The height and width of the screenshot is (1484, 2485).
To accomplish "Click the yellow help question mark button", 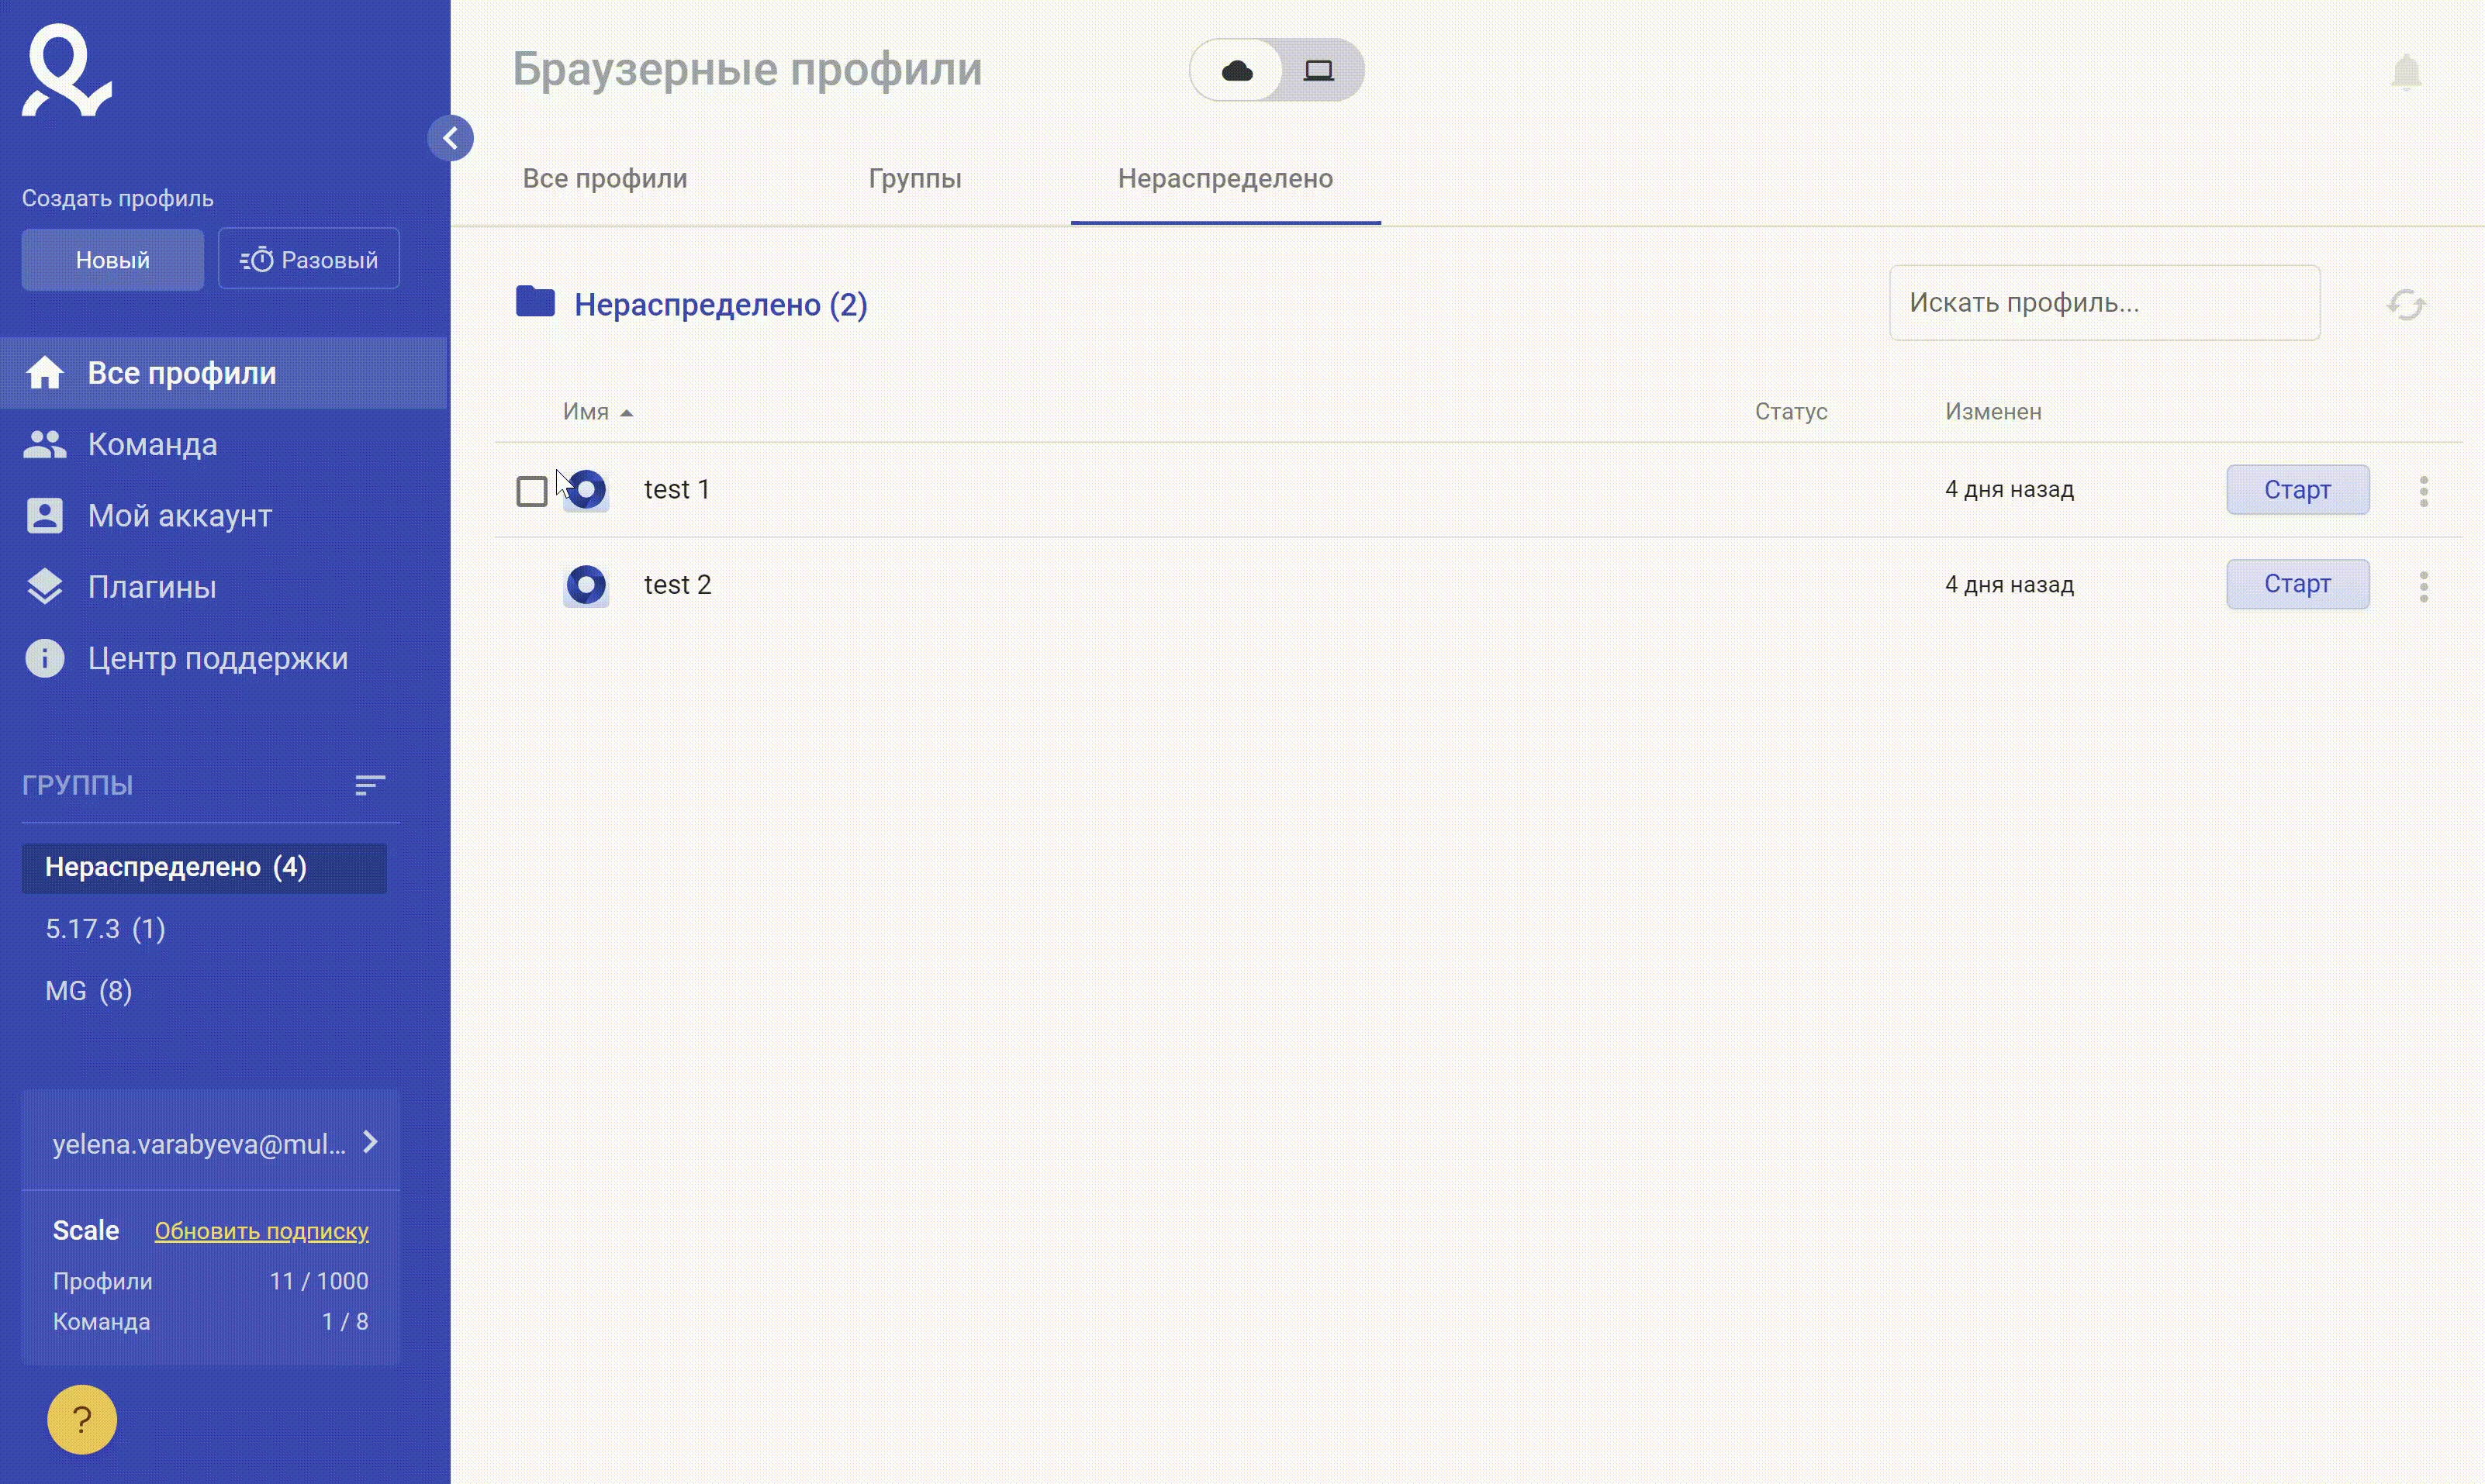I will [x=82, y=1418].
